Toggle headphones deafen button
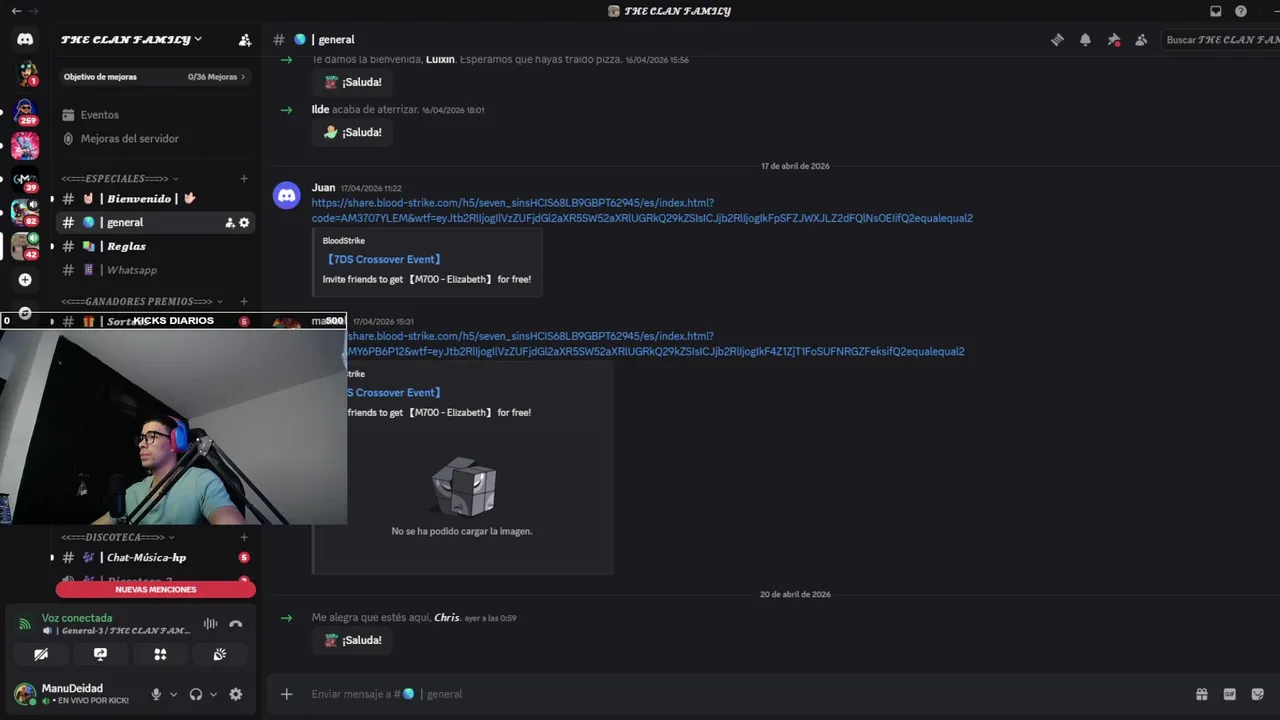 [x=196, y=694]
